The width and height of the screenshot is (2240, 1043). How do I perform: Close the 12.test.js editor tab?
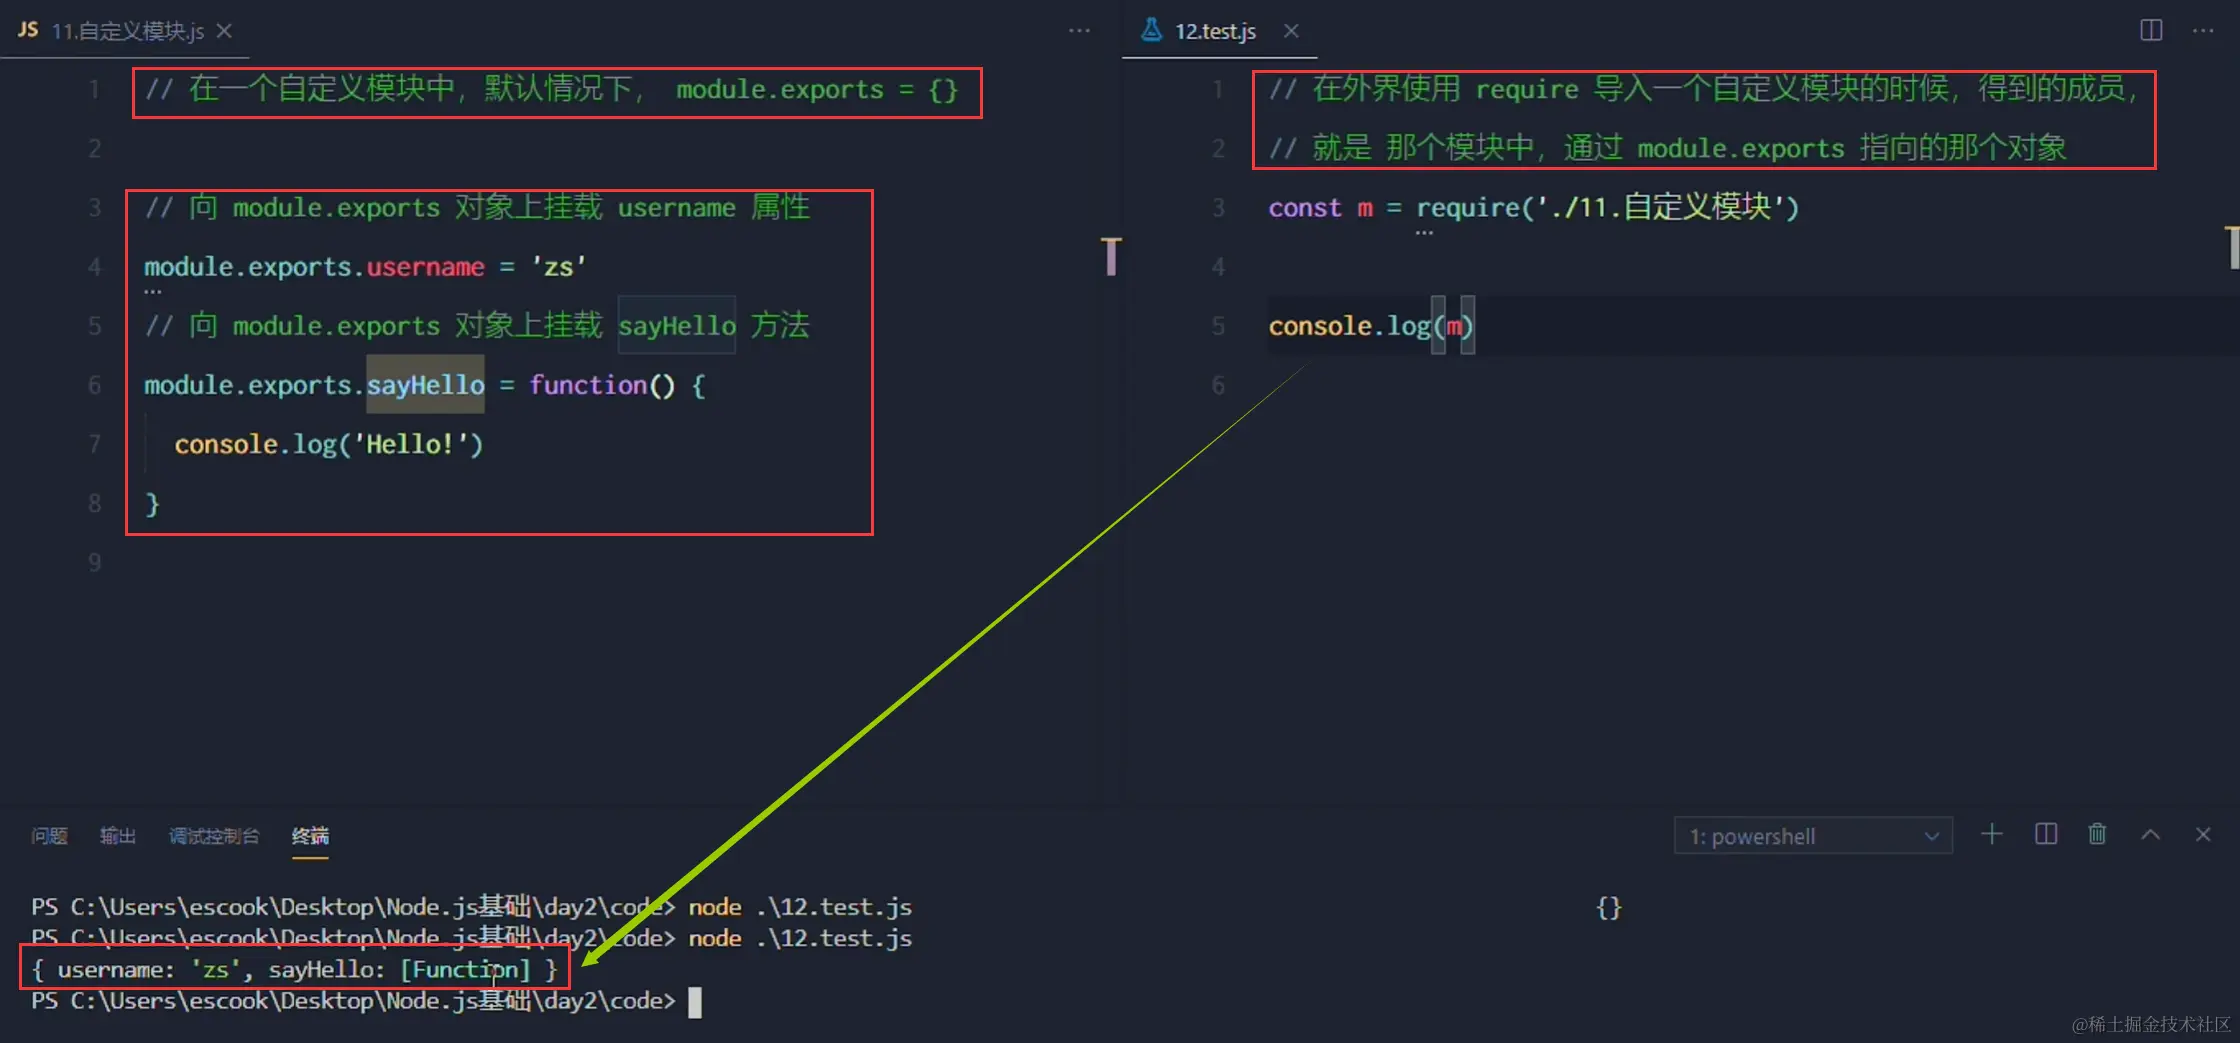pos(1291,31)
